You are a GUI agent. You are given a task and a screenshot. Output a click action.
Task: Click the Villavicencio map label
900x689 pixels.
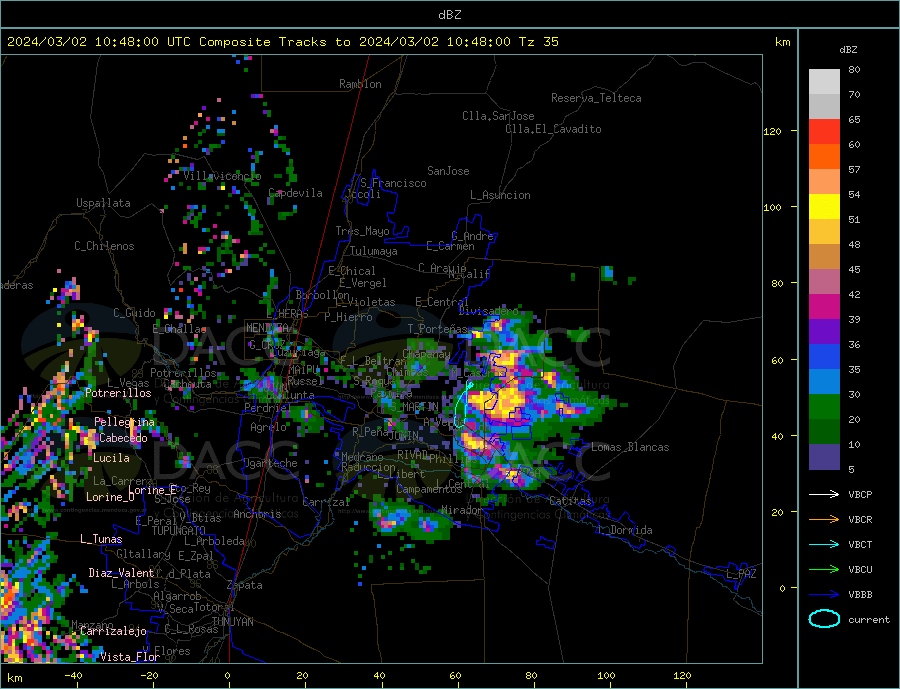[222, 176]
